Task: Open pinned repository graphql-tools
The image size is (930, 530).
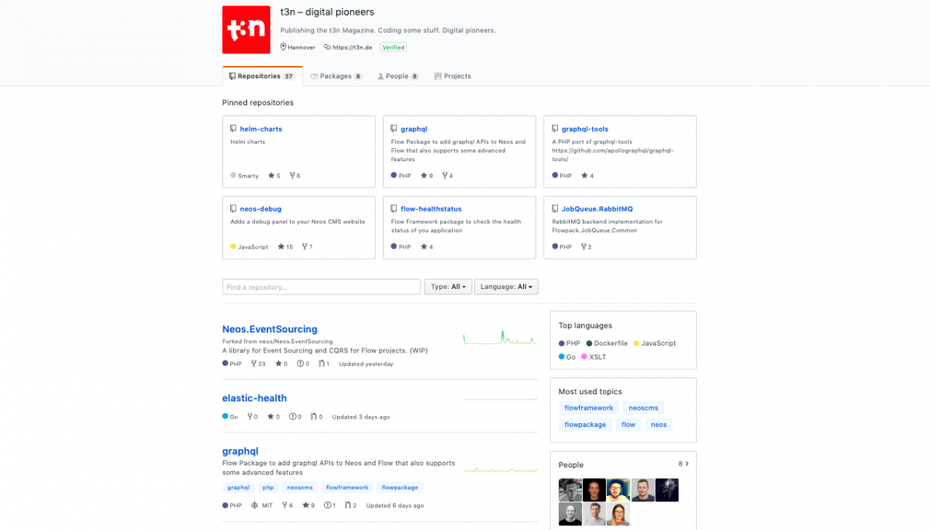Action: click(585, 129)
